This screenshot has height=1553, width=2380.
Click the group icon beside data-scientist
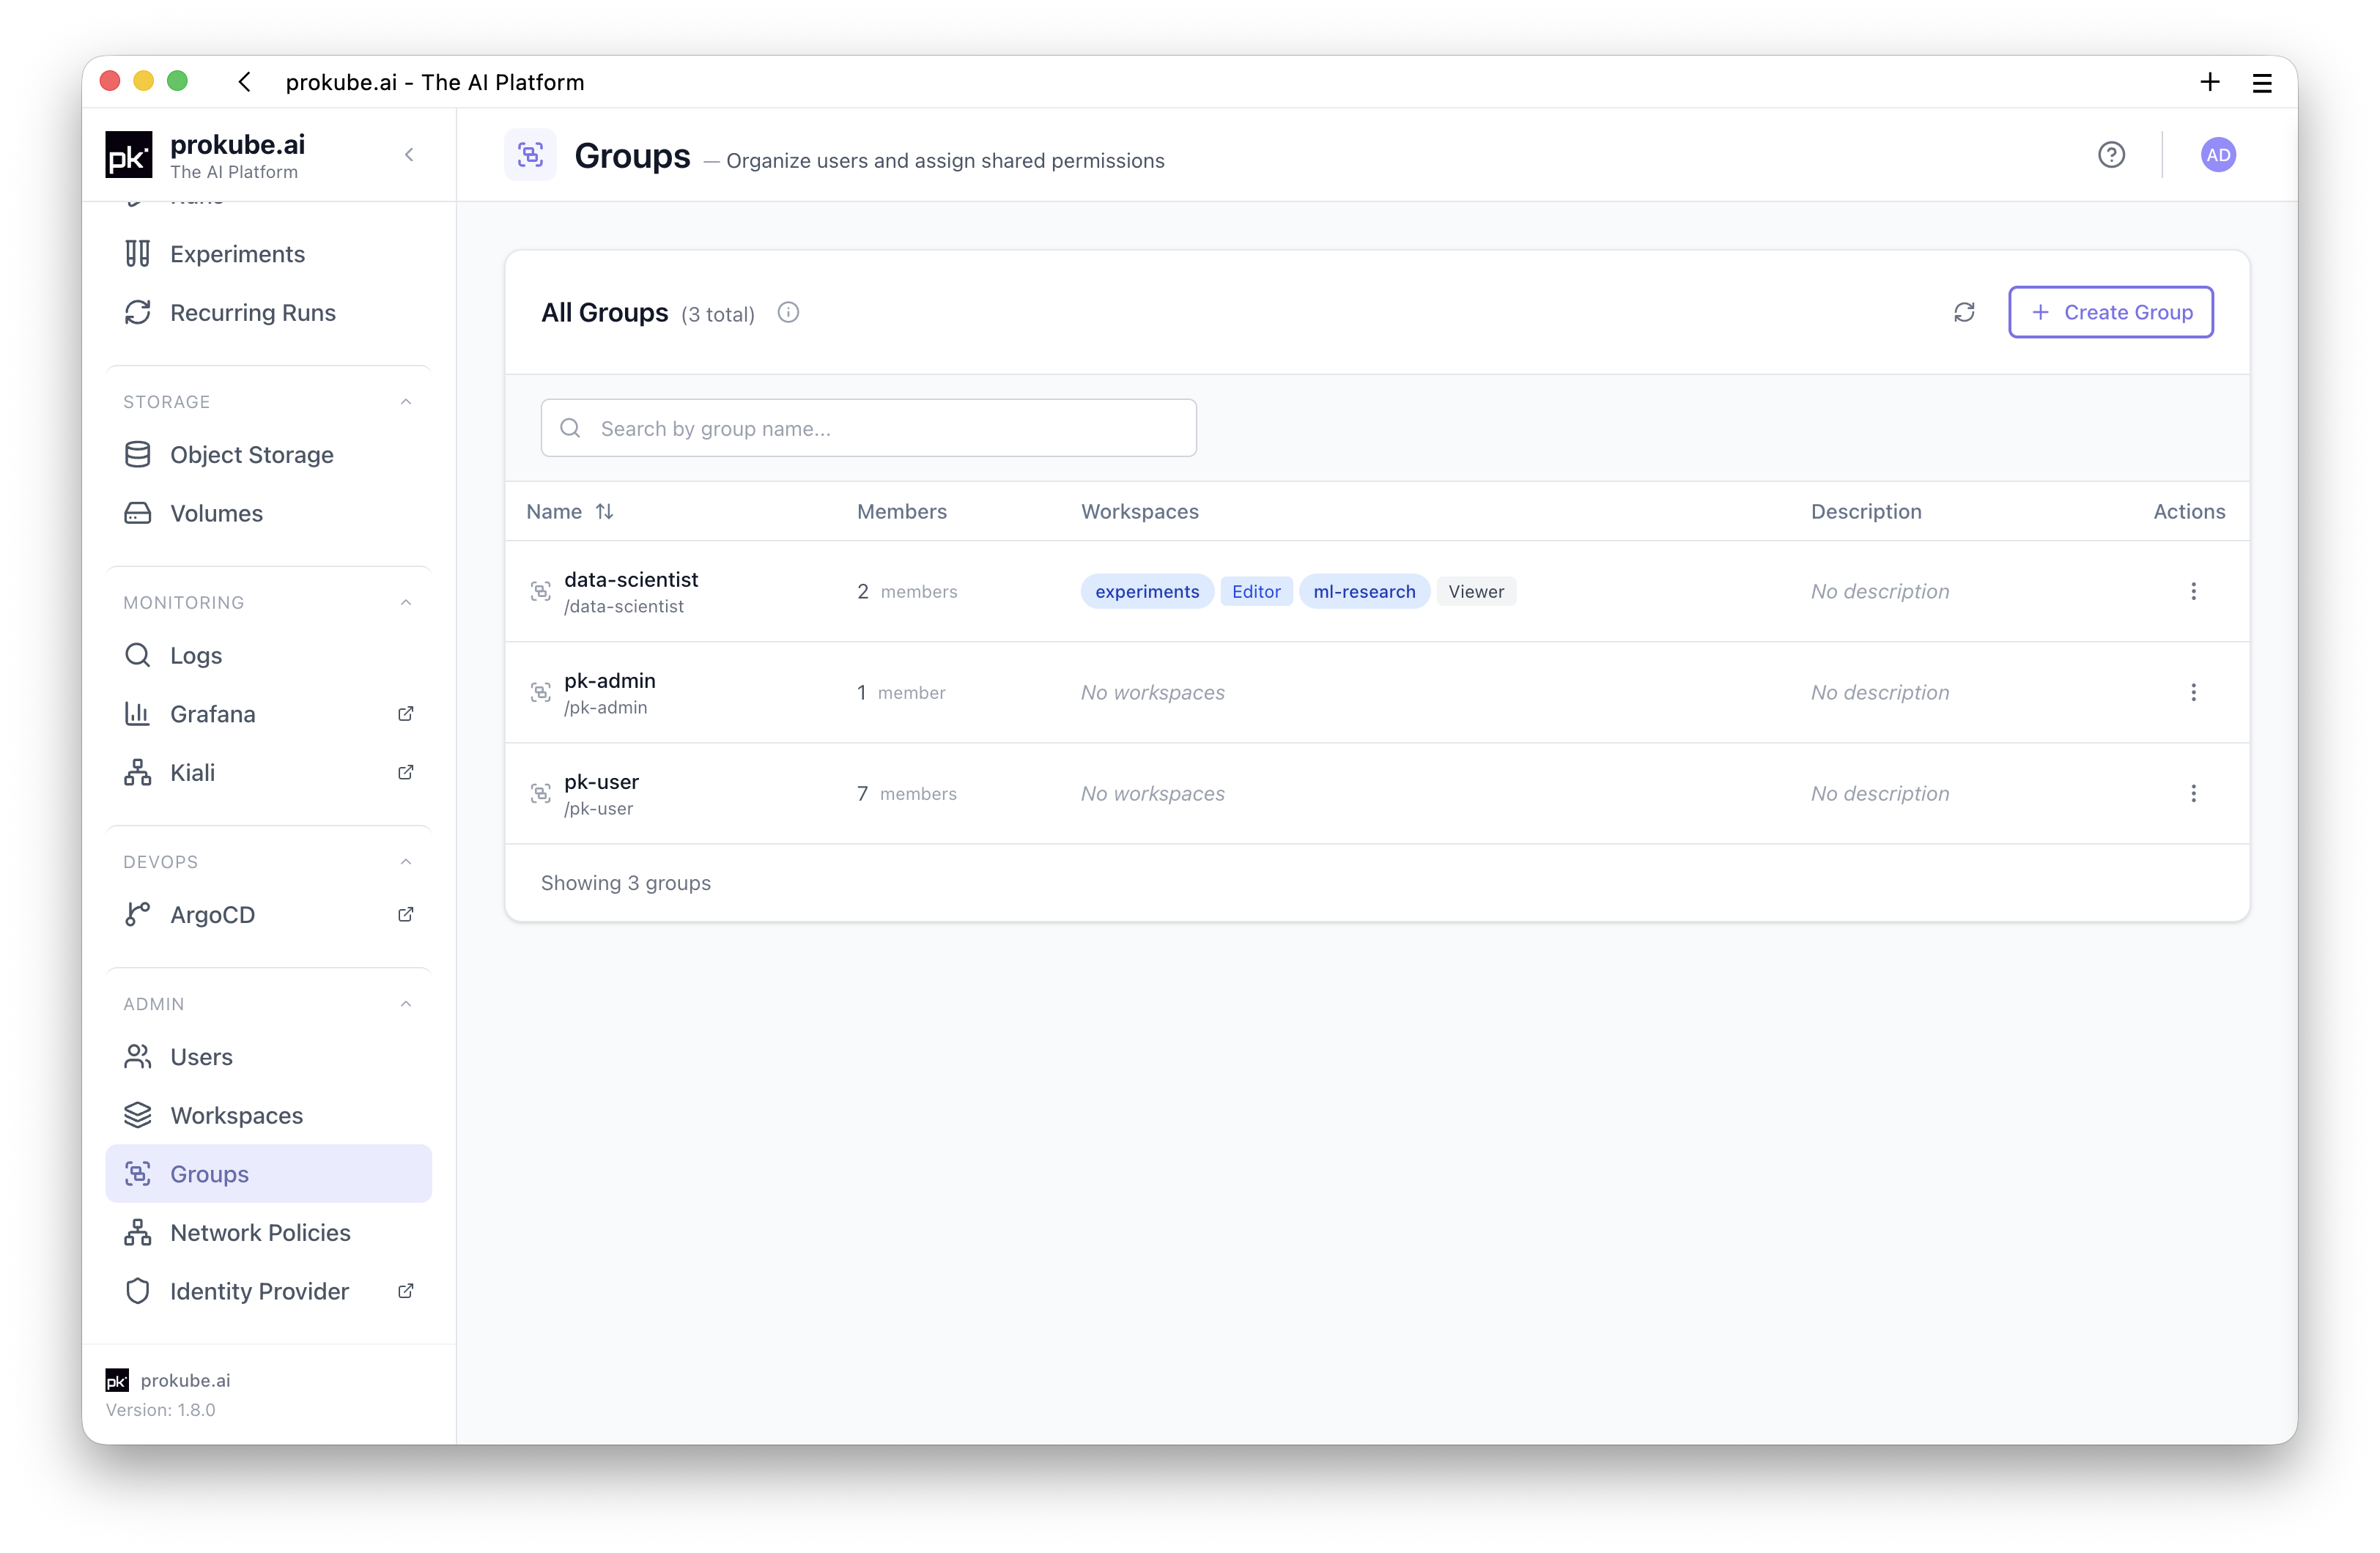point(540,591)
